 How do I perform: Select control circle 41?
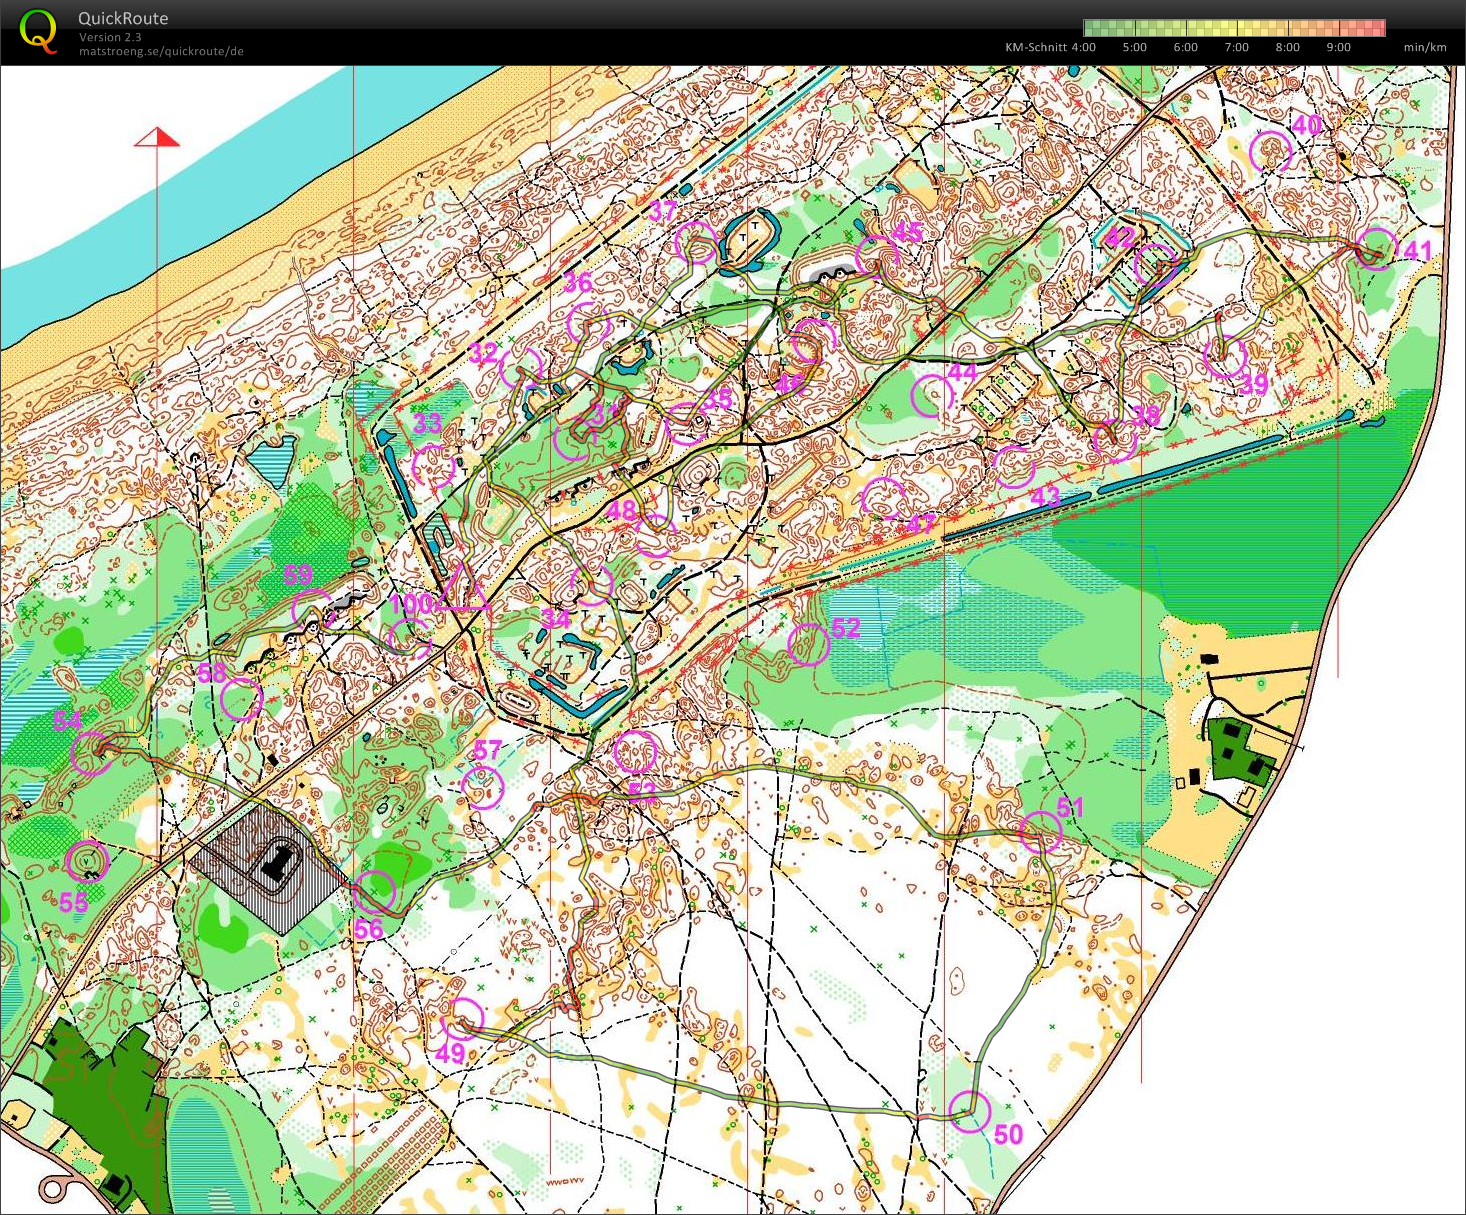coord(1376,249)
